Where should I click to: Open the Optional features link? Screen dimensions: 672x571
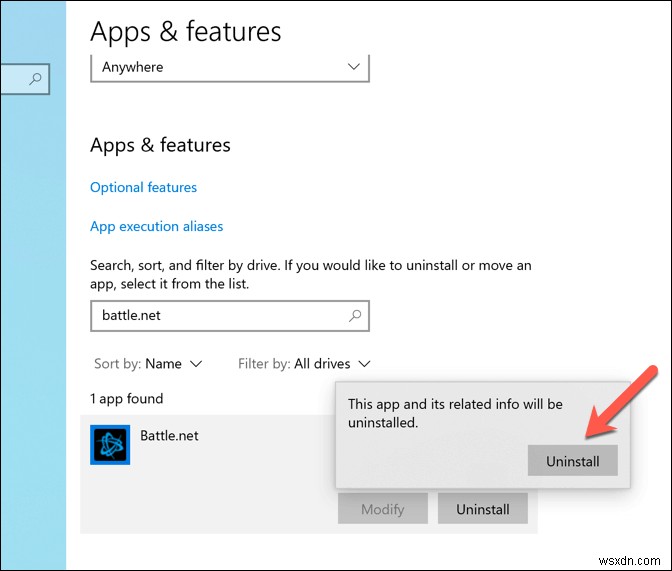[x=143, y=187]
